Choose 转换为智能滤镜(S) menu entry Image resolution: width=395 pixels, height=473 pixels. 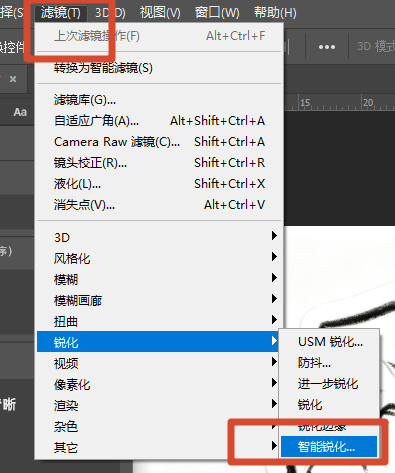[159, 68]
